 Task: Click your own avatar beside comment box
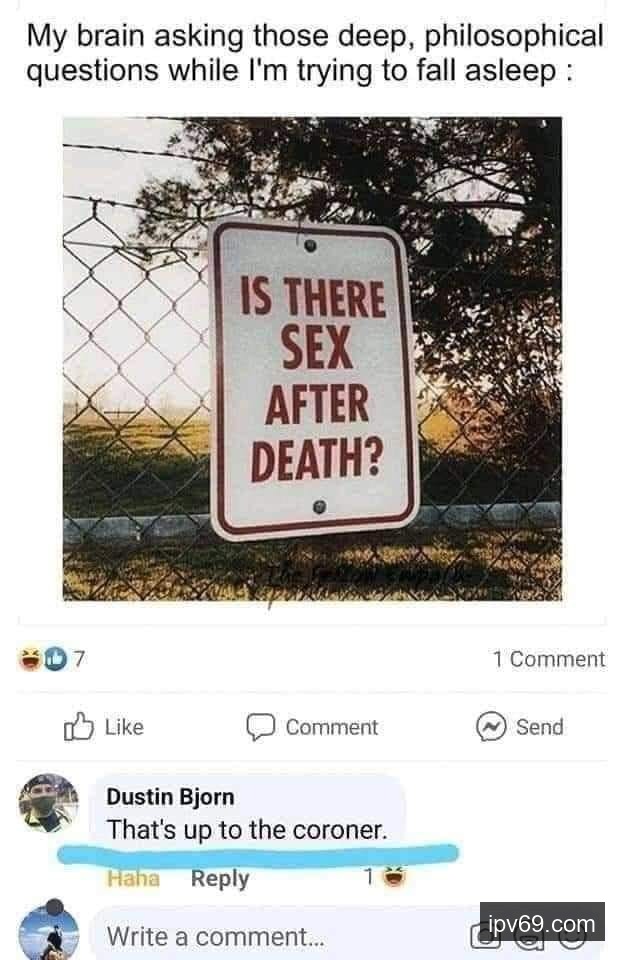pos(48,929)
